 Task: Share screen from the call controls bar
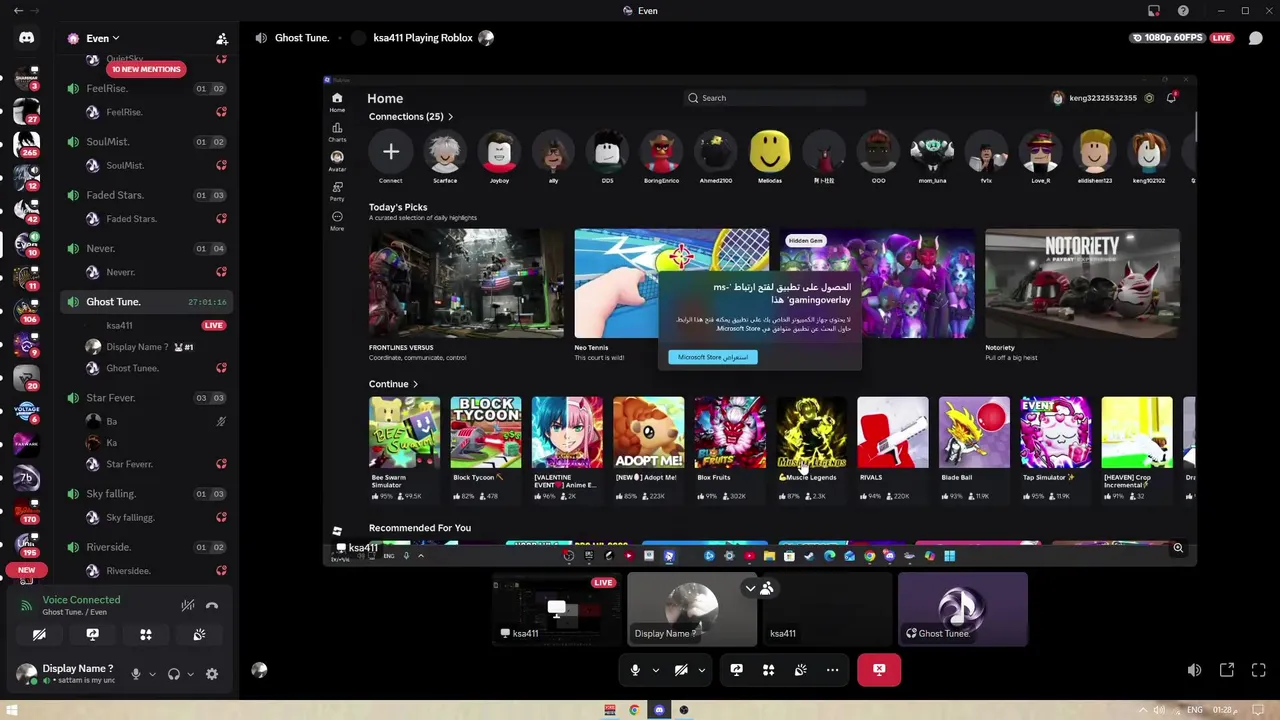pos(737,670)
